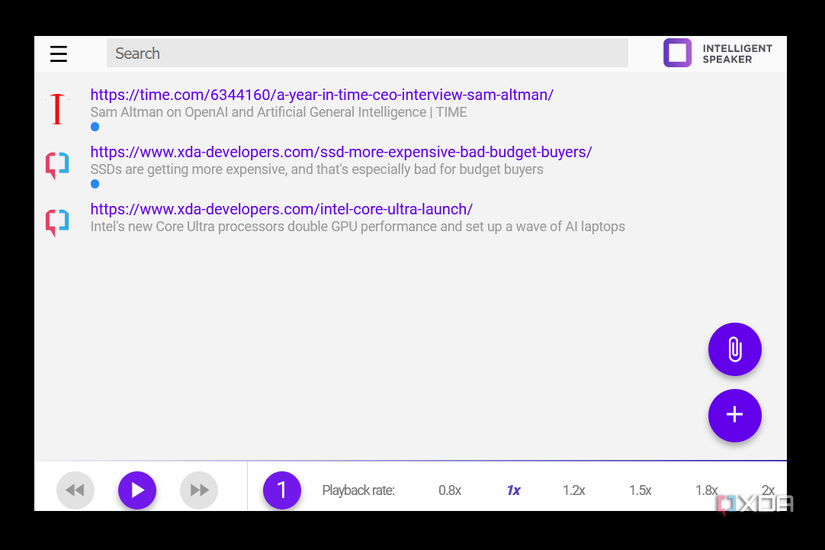Click the Intelligent Speaker logo icon

pos(677,53)
